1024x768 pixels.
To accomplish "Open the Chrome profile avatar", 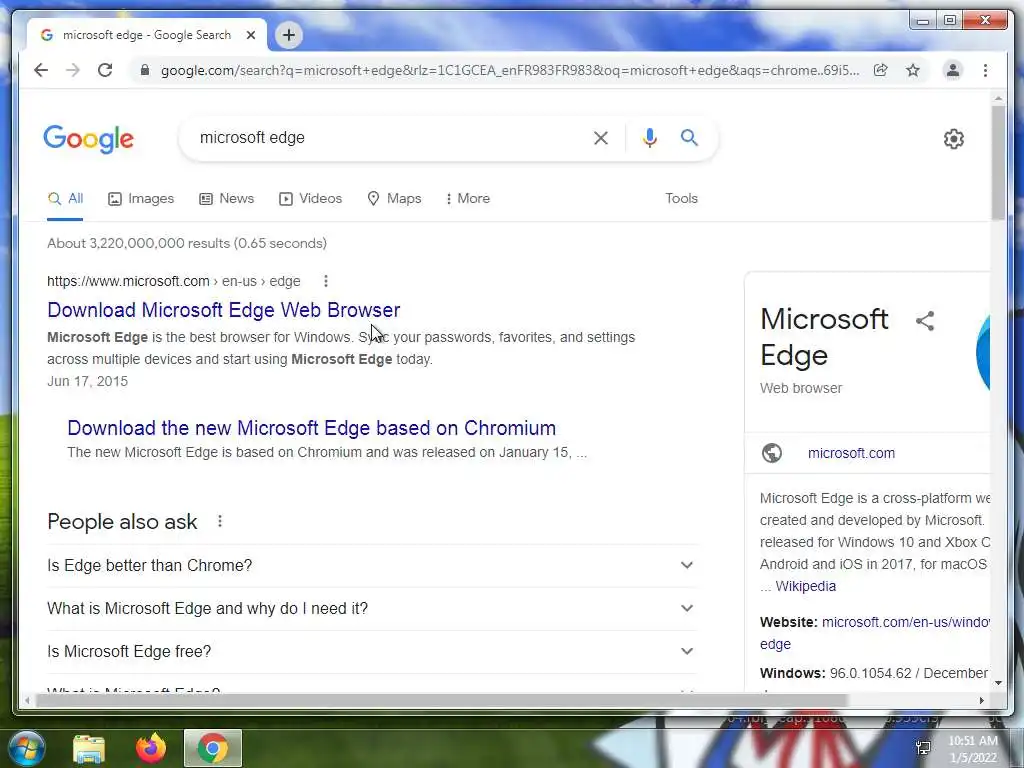I will click(x=953, y=70).
